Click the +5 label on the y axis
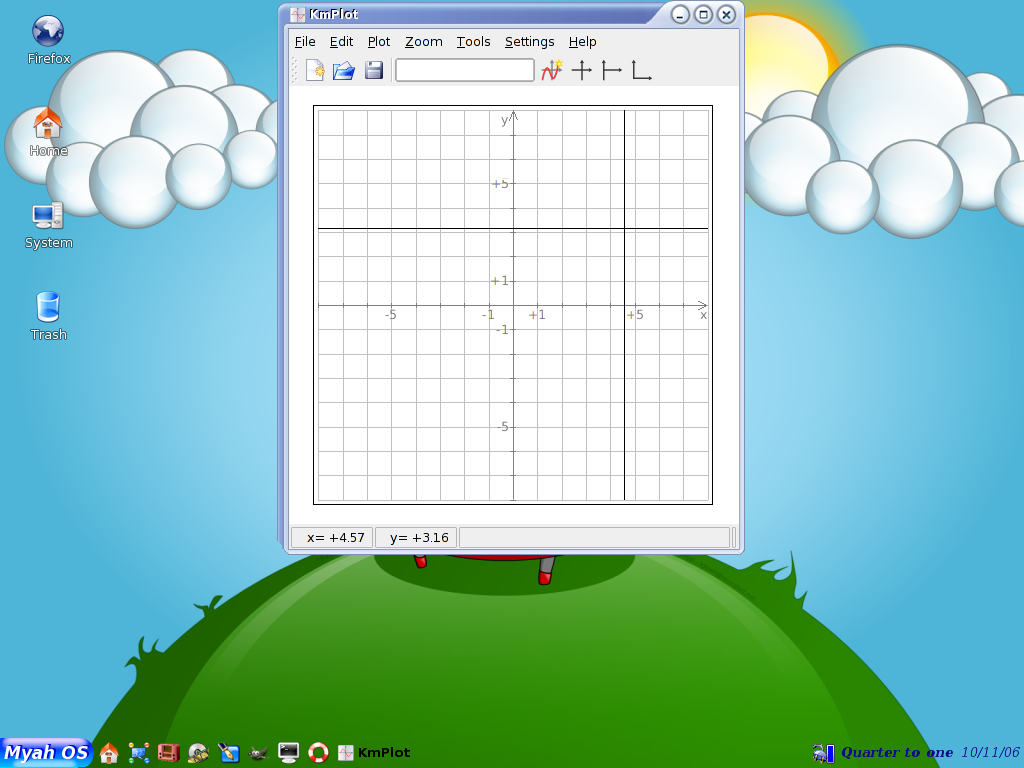 pyautogui.click(x=500, y=184)
